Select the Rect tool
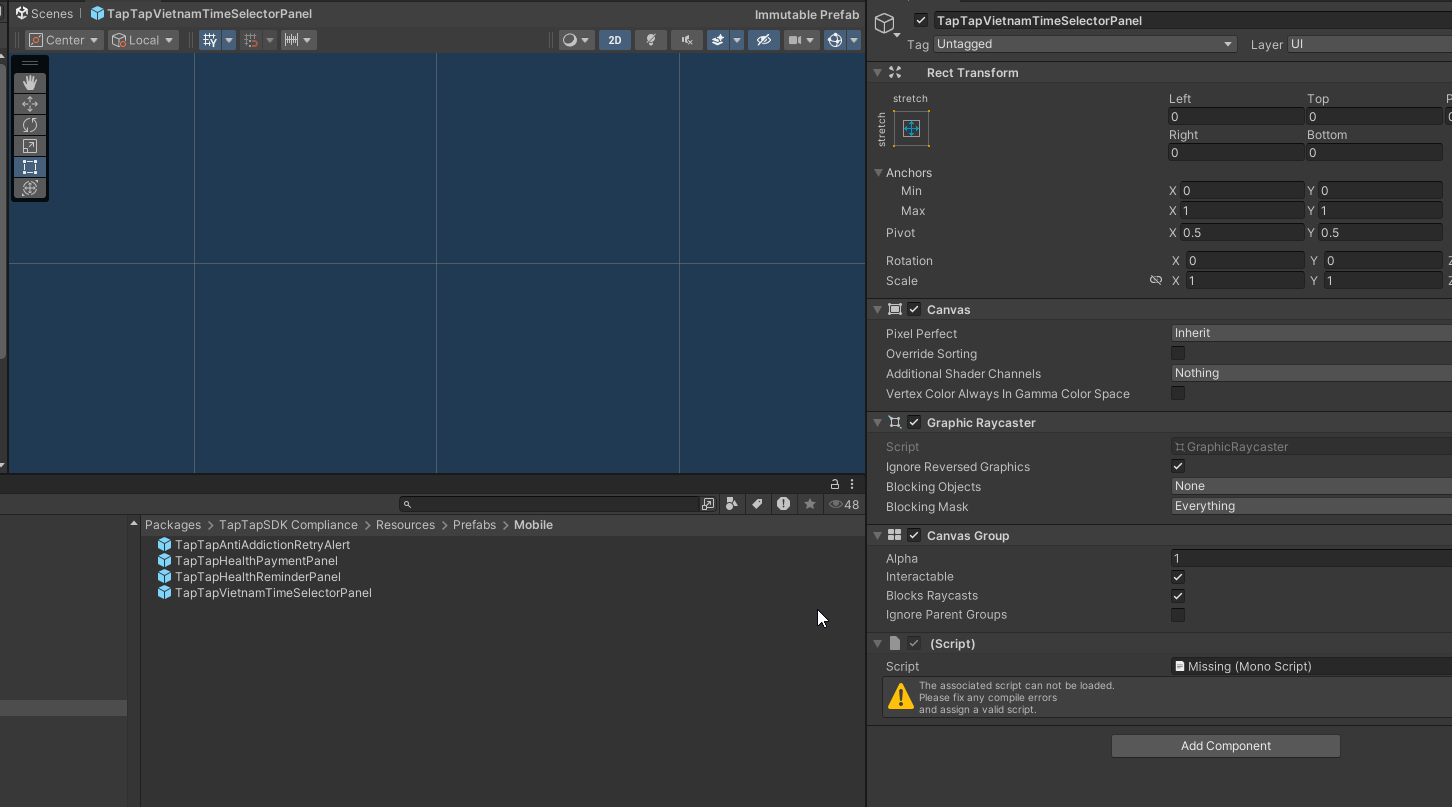 click(30, 167)
